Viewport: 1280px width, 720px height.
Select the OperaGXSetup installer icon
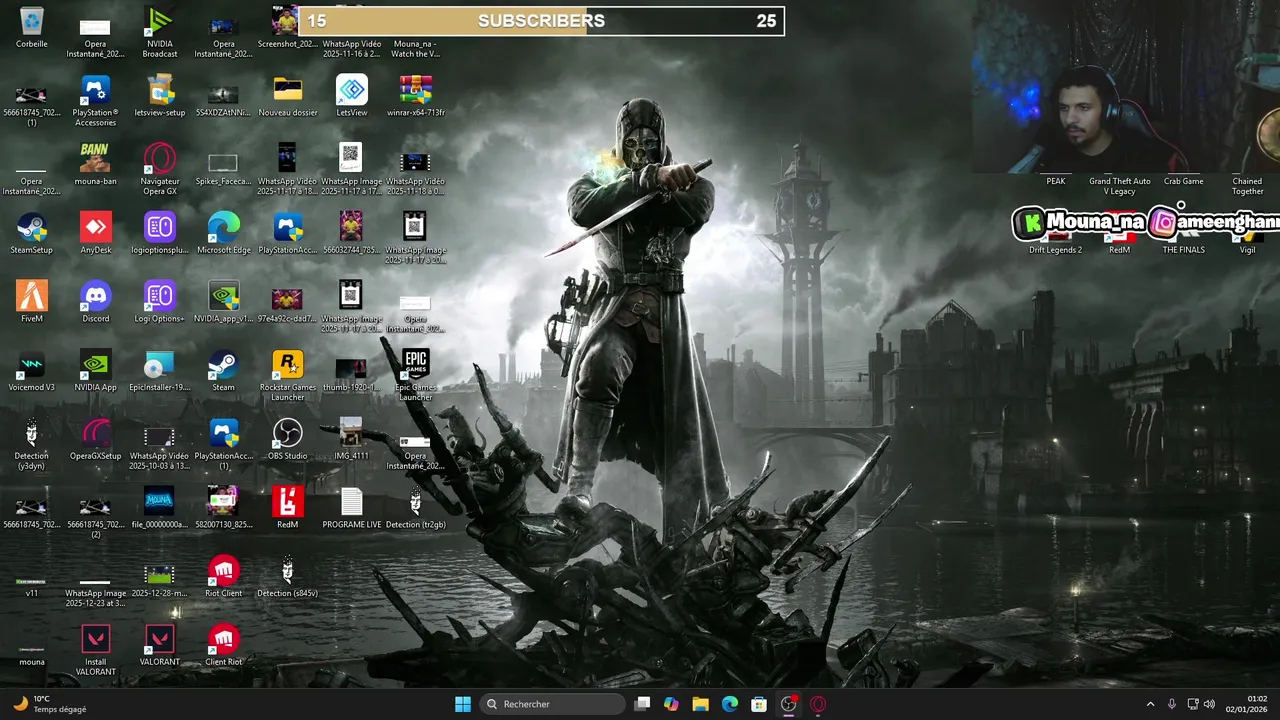95,439
